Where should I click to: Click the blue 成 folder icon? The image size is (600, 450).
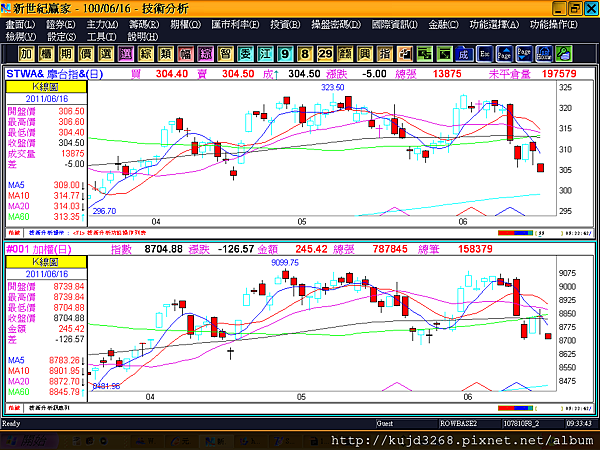(x=464, y=54)
